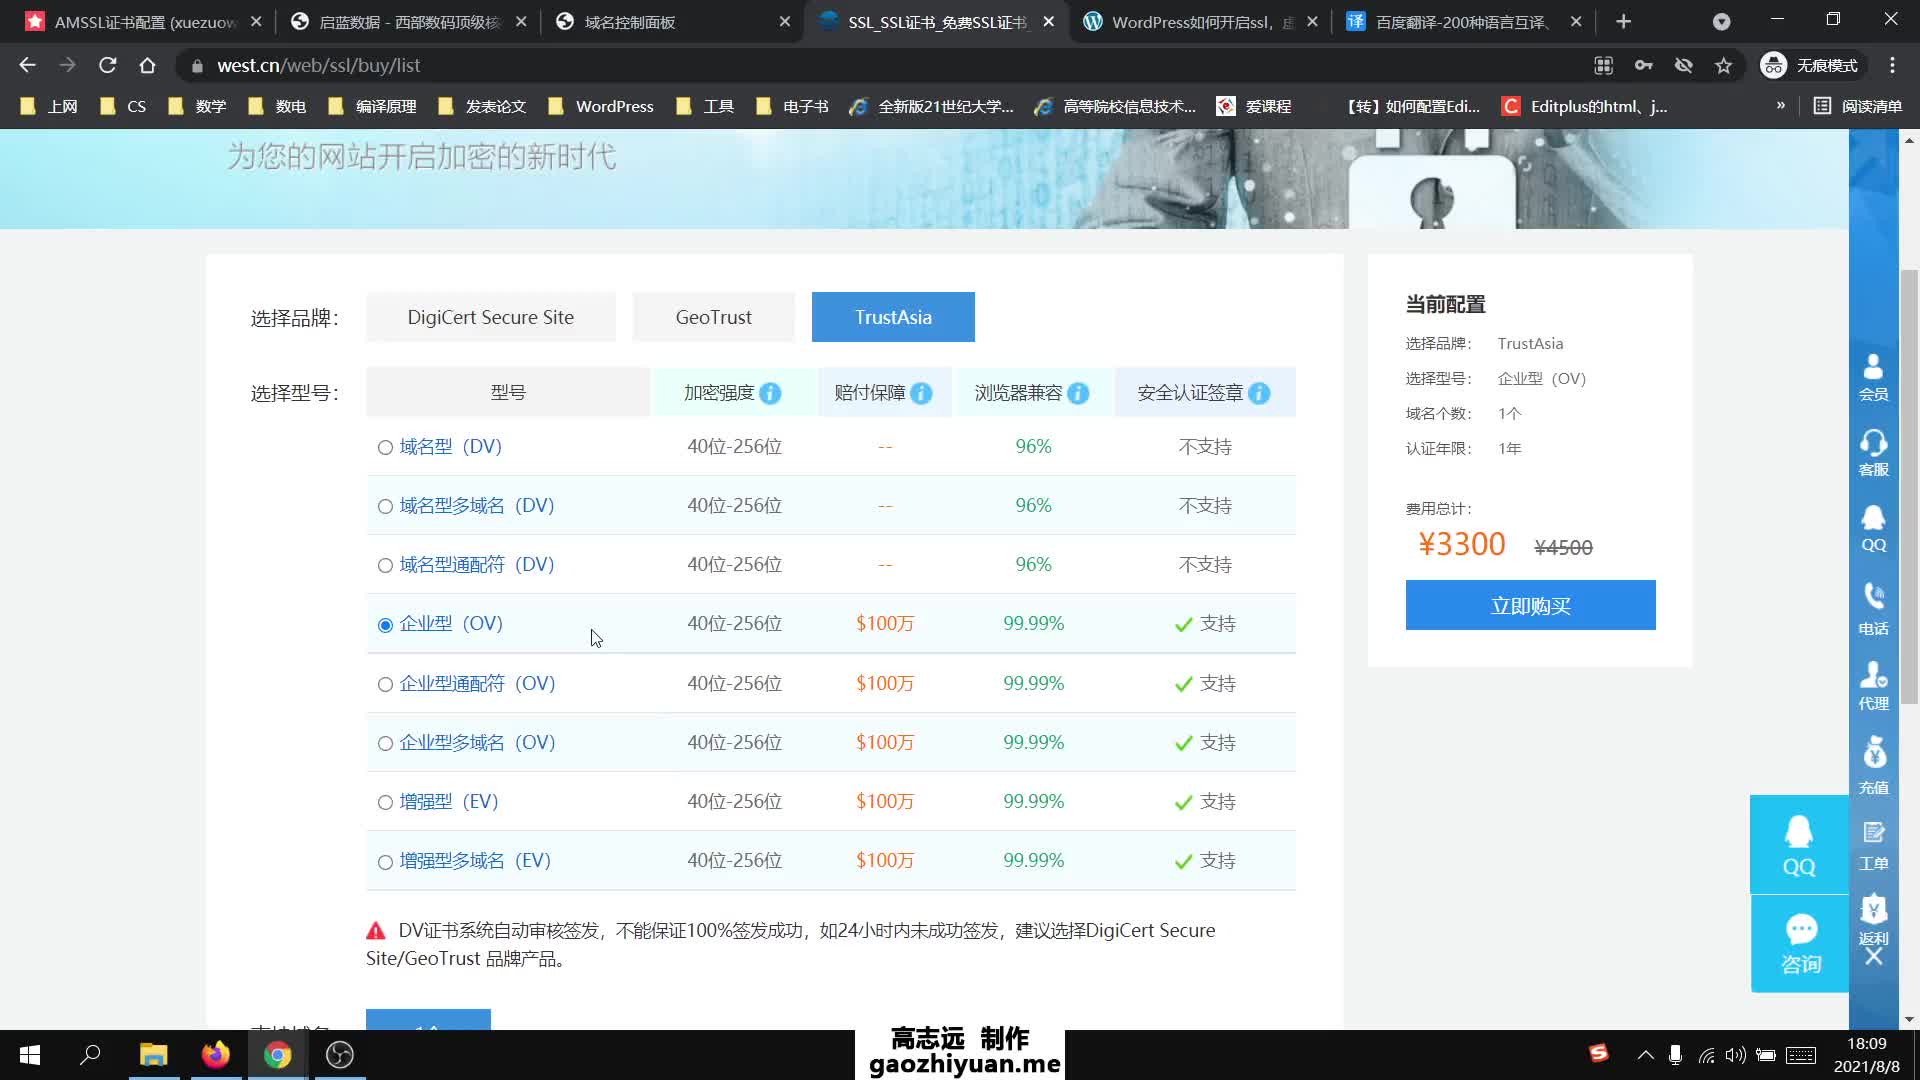Screen dimensions: 1920x1080
Task: Open the tab search dropdown arrow
Action: (1721, 21)
